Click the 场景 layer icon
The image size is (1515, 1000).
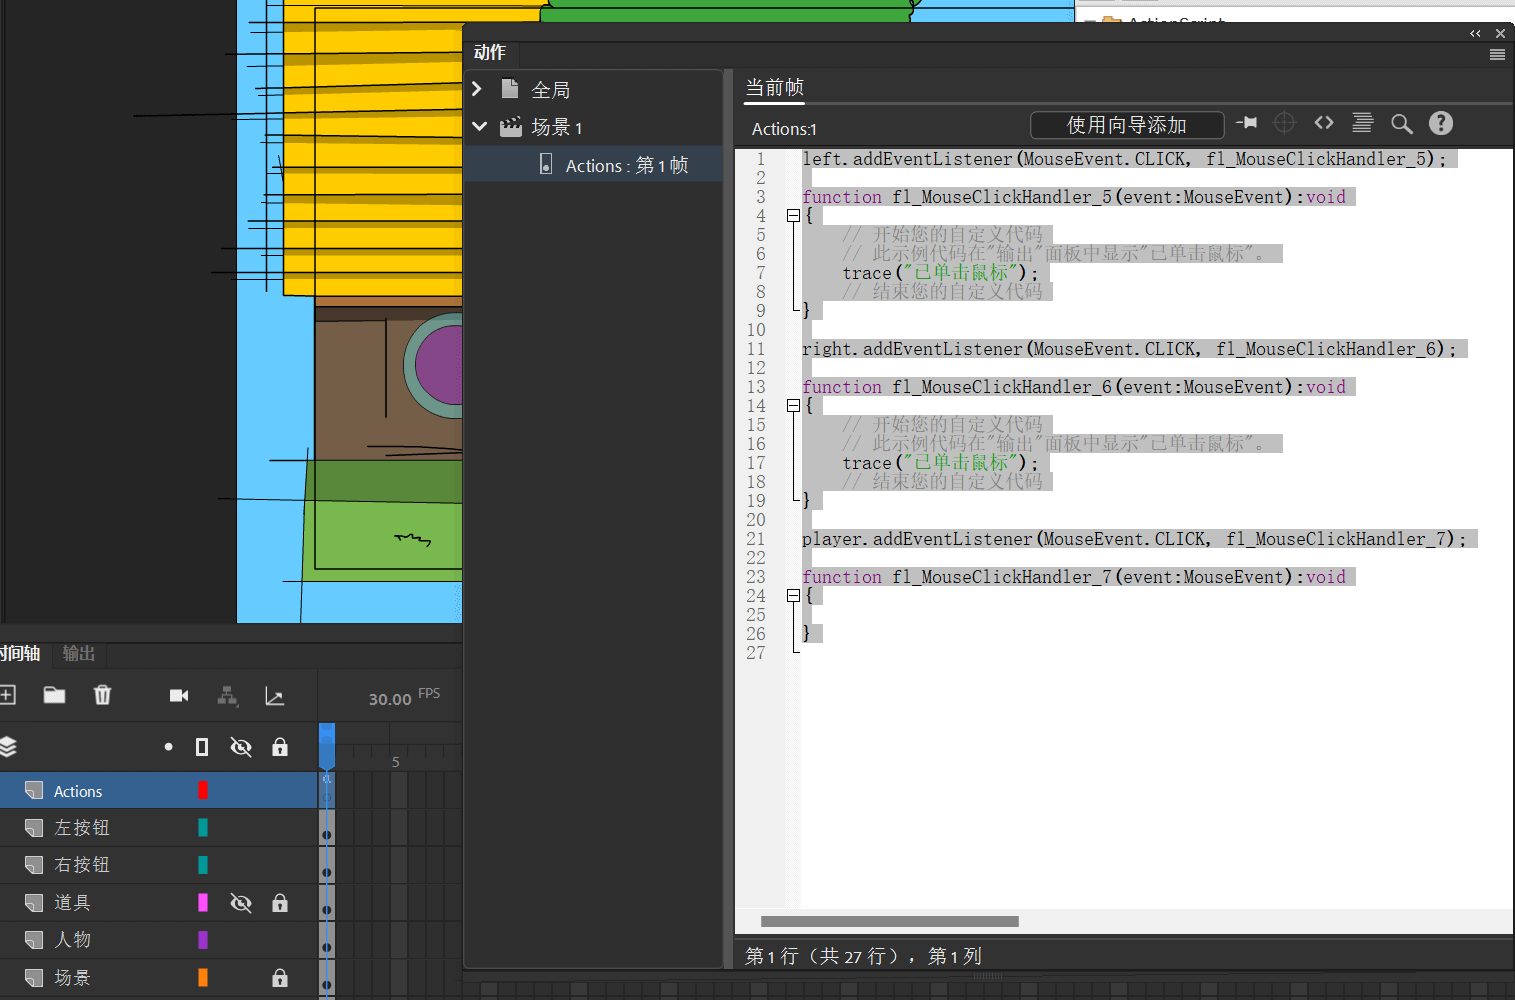pos(34,978)
